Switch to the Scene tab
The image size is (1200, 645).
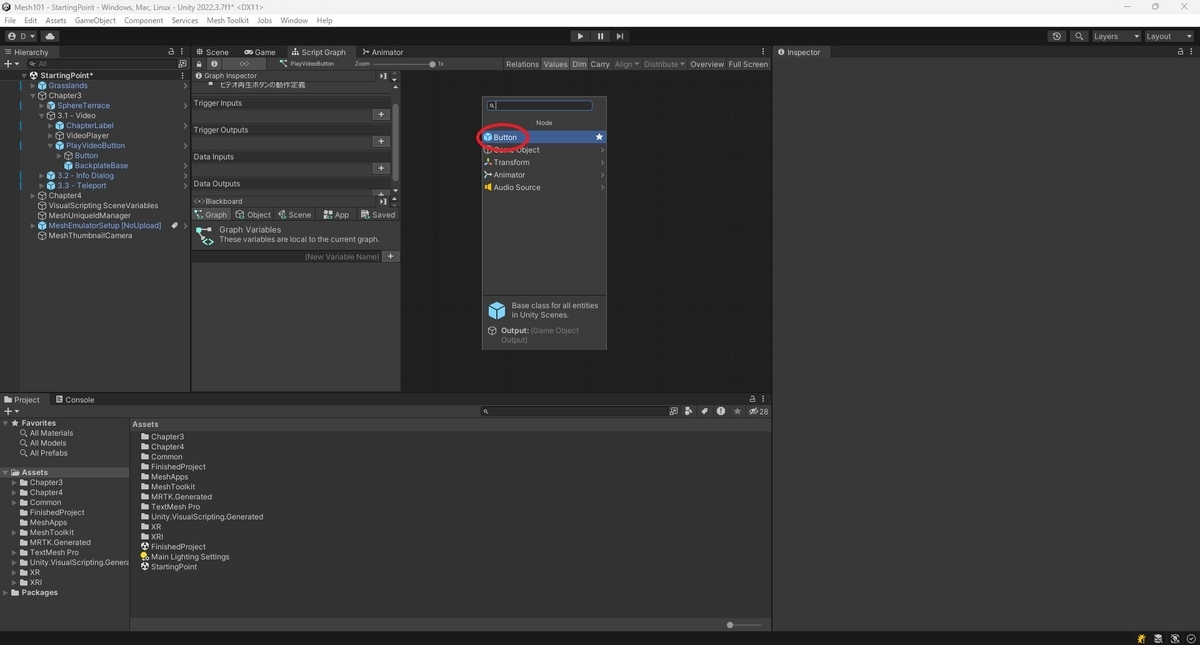[x=212, y=52]
